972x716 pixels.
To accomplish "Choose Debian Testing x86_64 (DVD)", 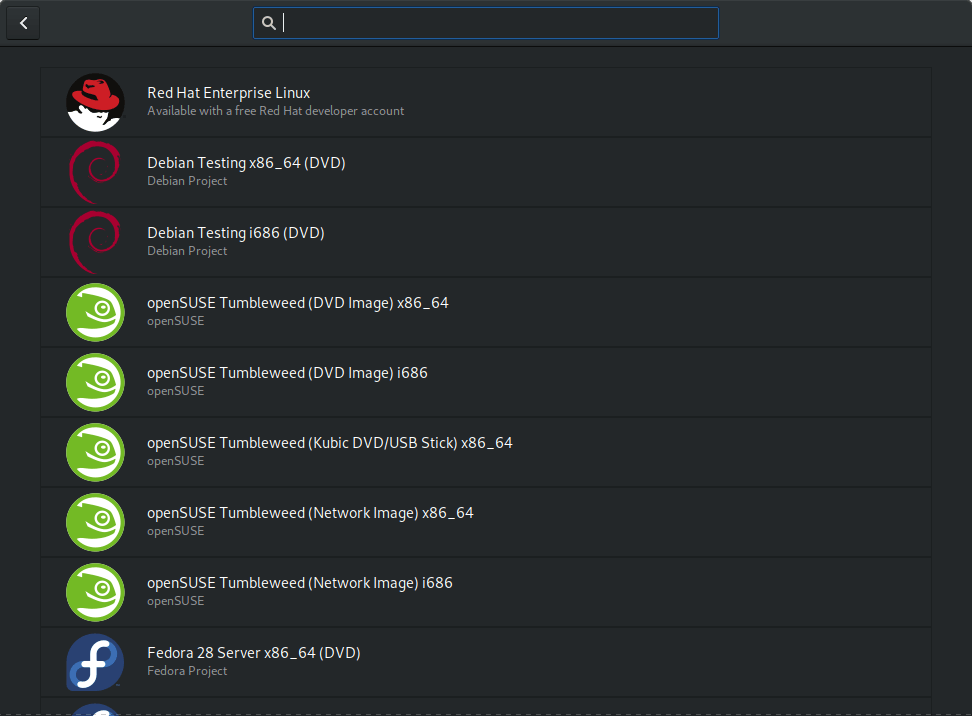I will point(246,163).
